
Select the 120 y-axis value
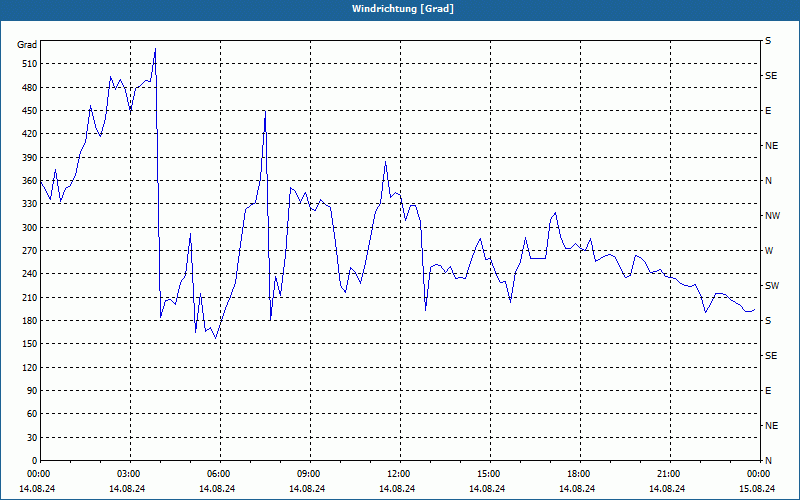pos(30,367)
